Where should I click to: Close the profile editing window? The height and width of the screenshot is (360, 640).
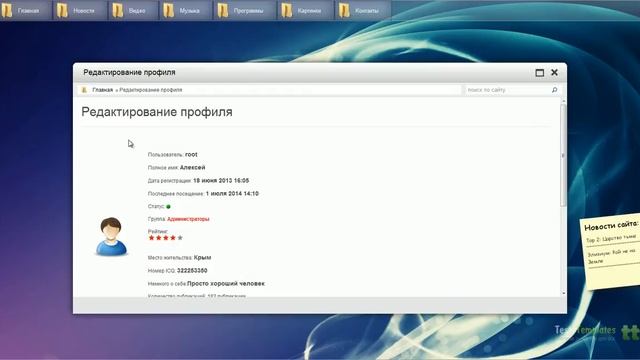[554, 72]
